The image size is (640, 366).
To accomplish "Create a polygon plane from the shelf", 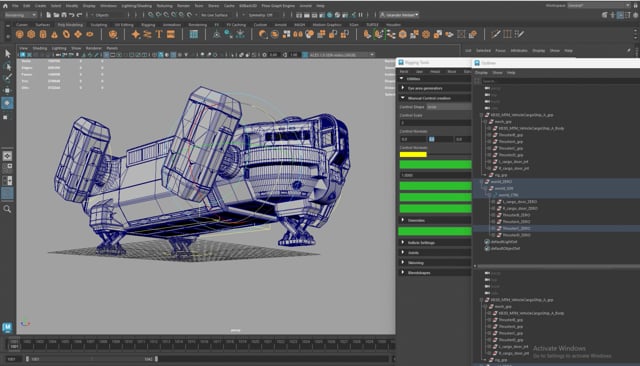I will pos(78,35).
